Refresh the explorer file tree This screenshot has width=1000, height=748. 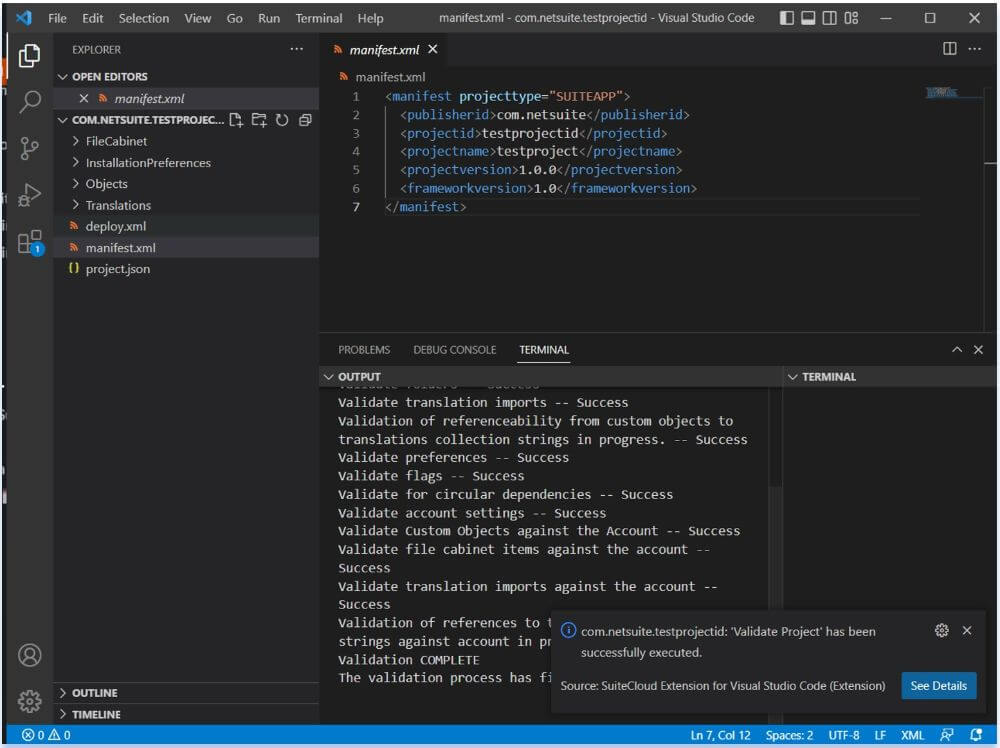[x=282, y=120]
